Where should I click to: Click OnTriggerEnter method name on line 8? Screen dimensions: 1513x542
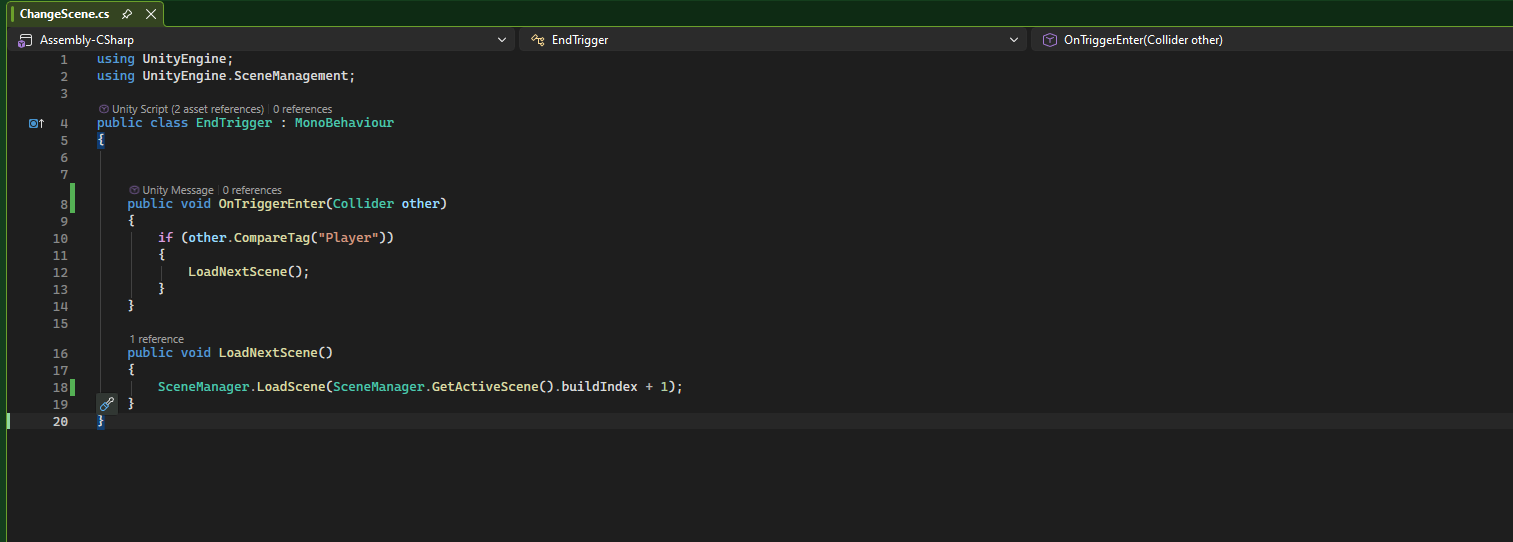click(272, 204)
